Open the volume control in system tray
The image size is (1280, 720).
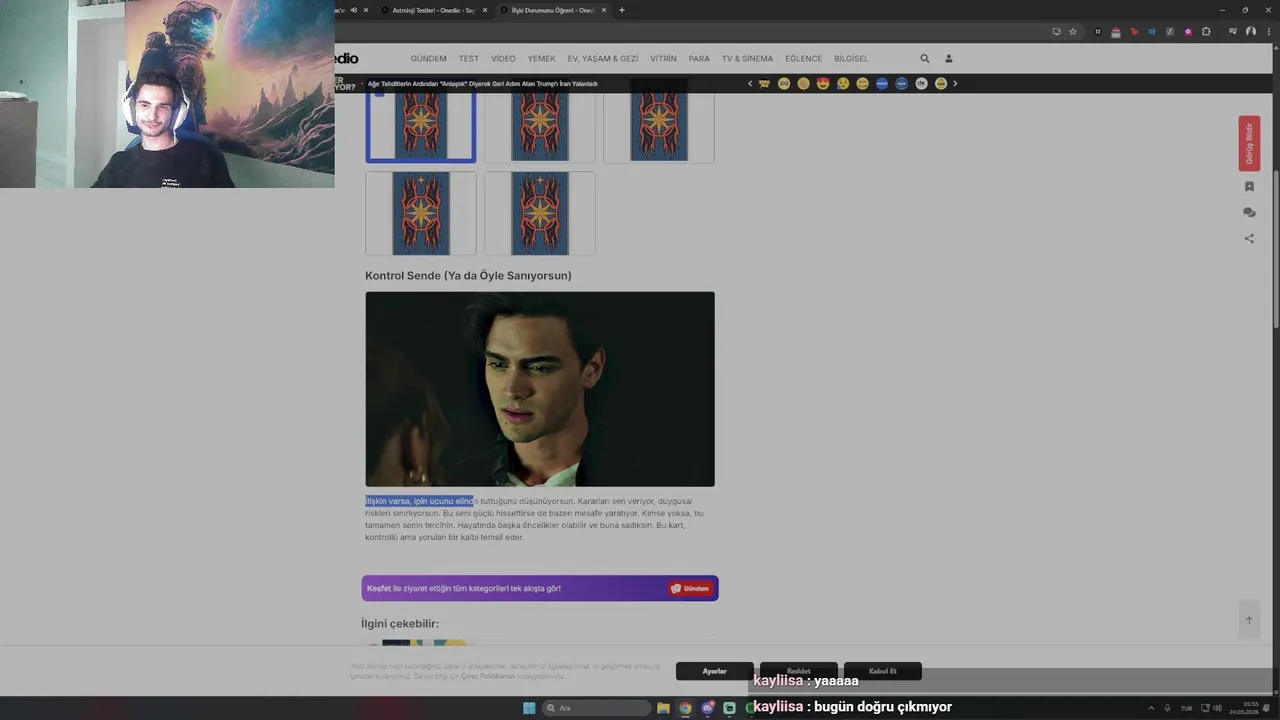coord(1217,708)
